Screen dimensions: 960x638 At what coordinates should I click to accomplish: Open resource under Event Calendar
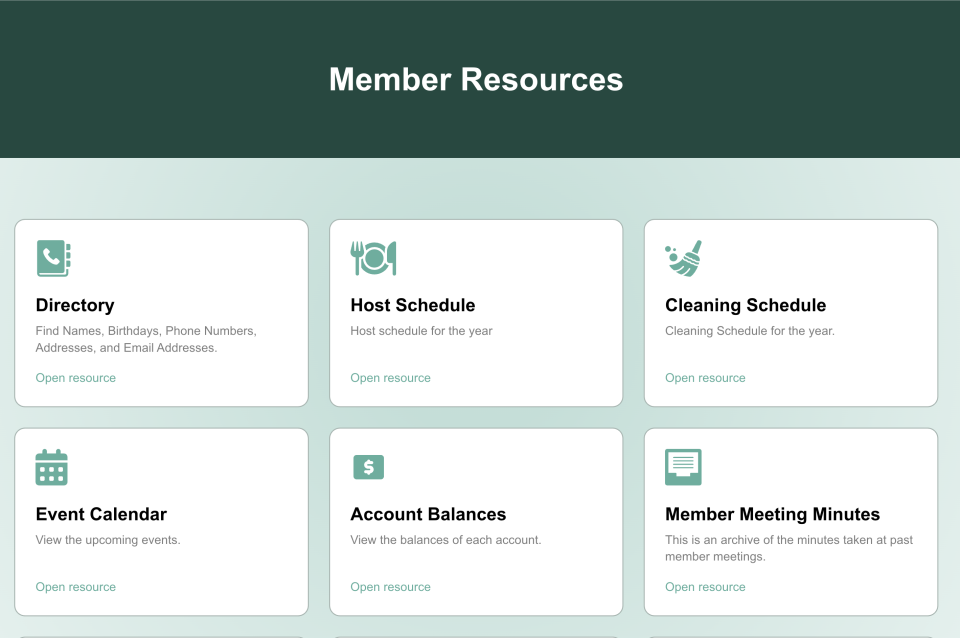(75, 586)
